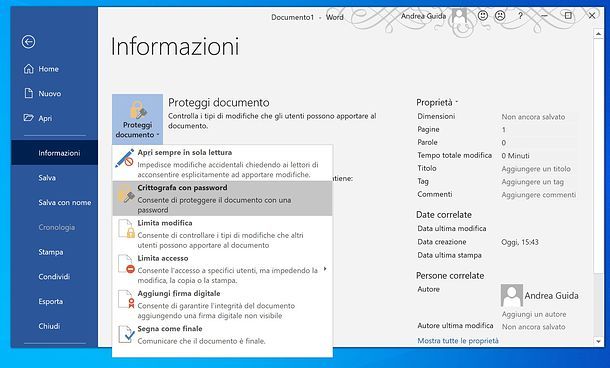
Task: Click the Nuovo blank page icon
Action: pyautogui.click(x=29, y=93)
